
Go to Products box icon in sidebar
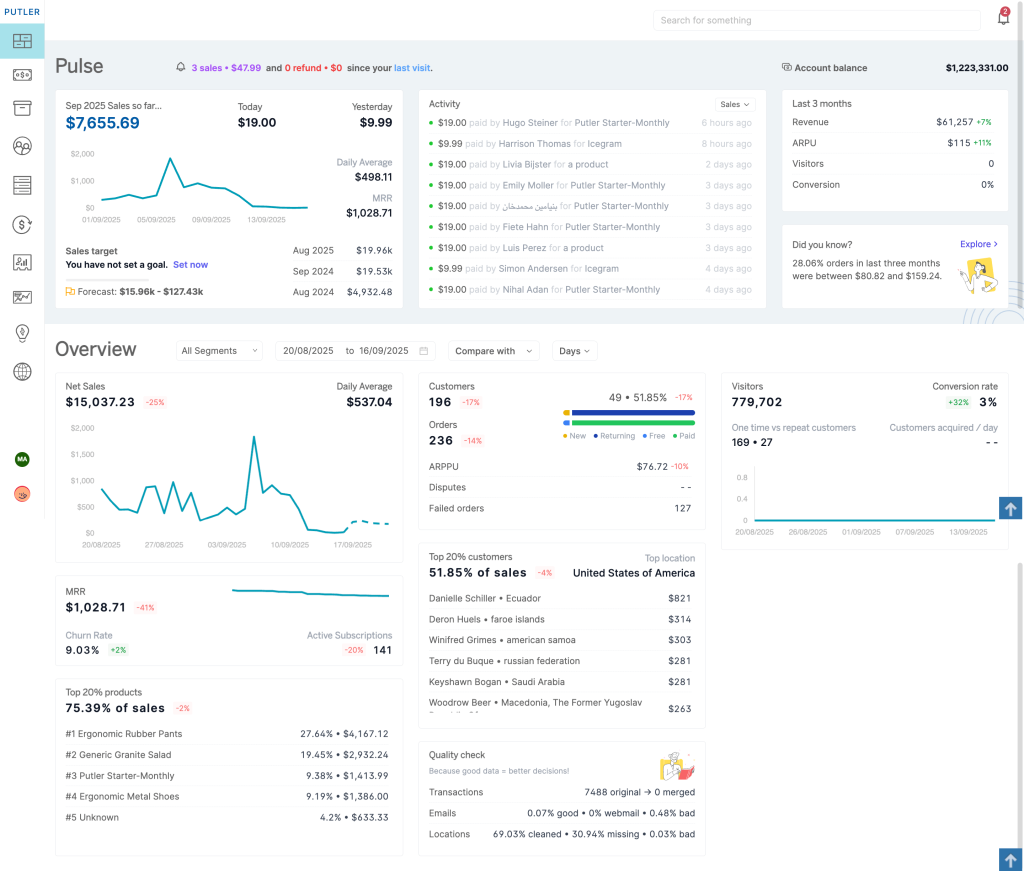(x=22, y=109)
